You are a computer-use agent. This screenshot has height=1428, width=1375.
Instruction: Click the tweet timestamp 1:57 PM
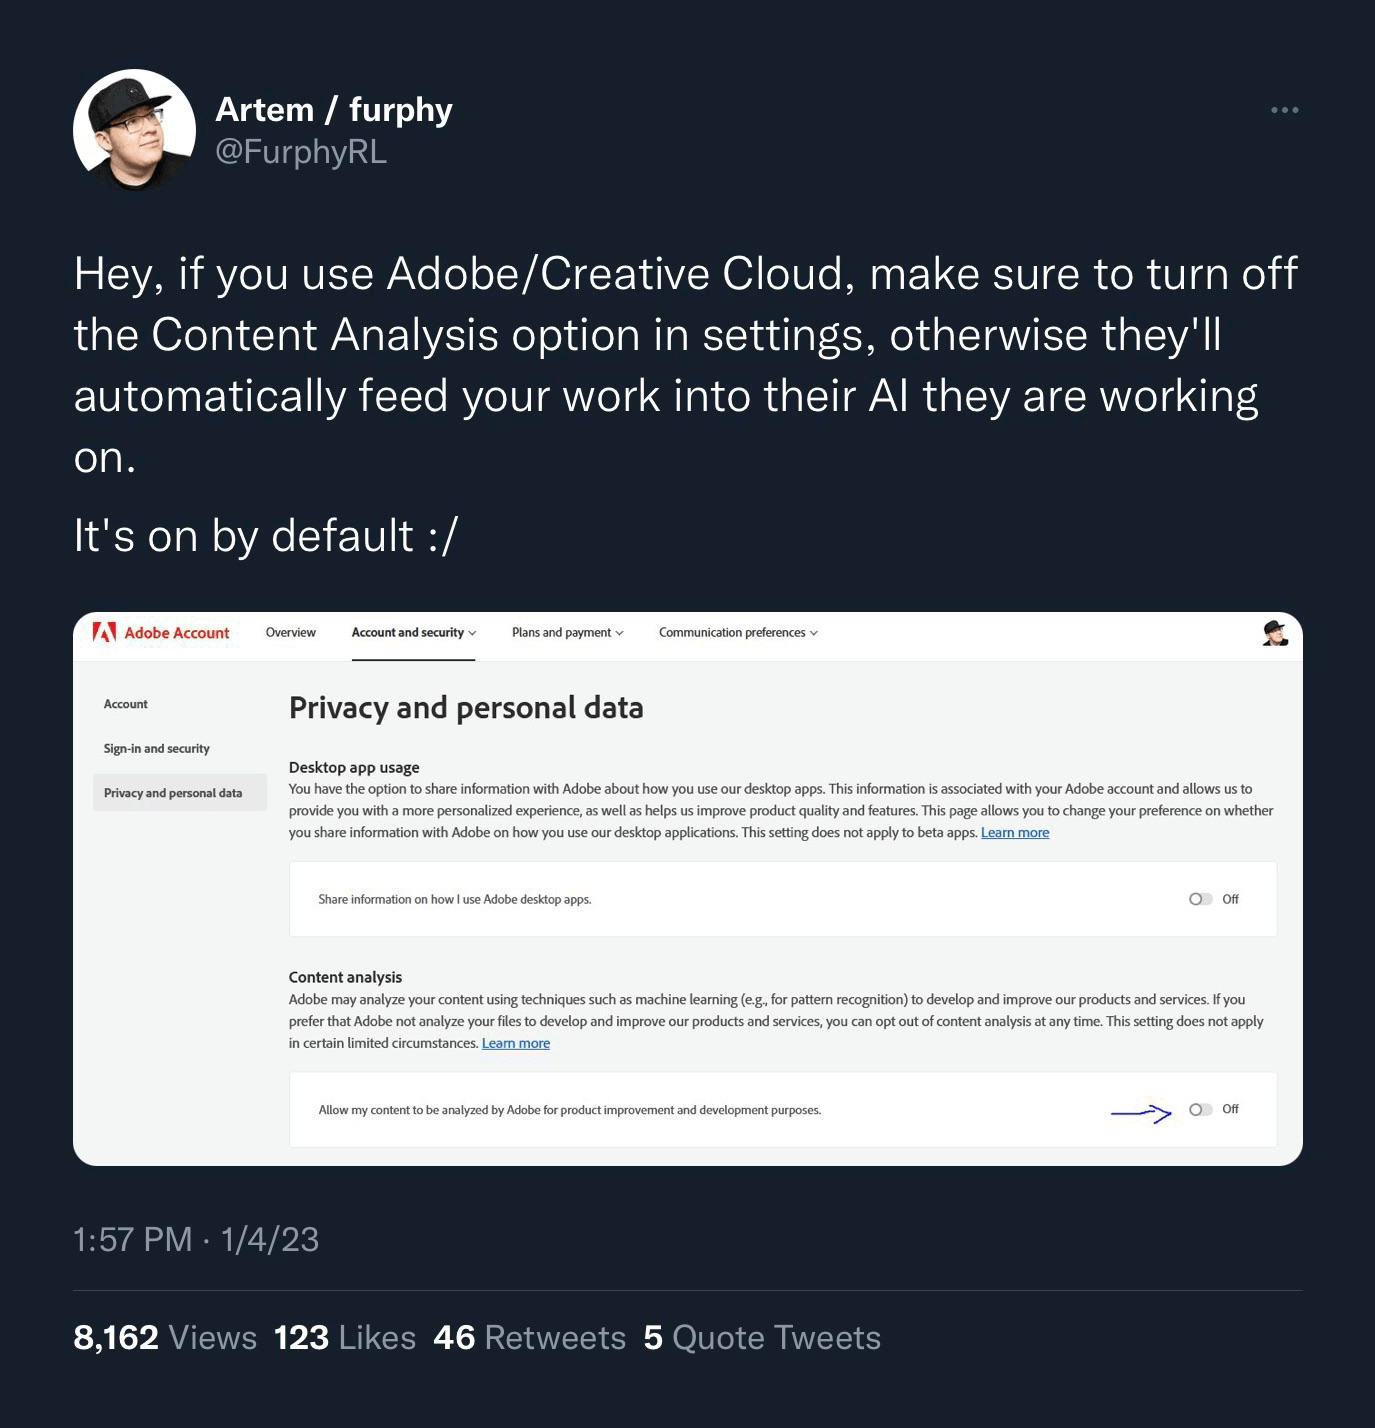pos(132,1239)
